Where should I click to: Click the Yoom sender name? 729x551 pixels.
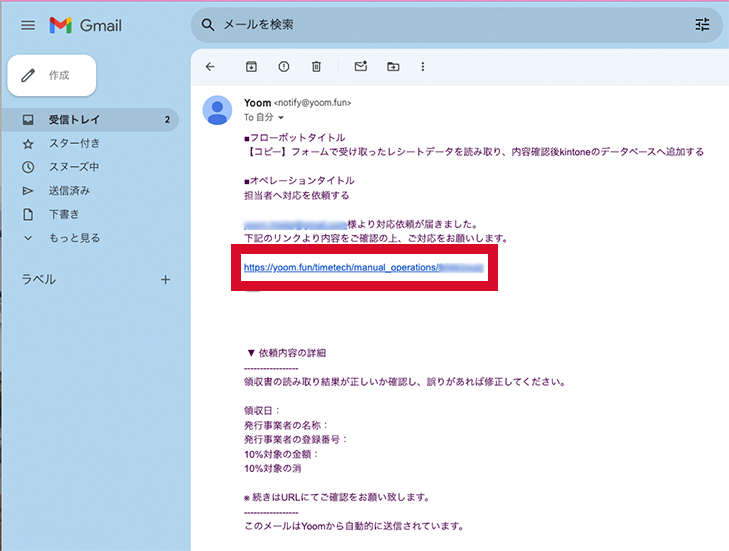pyautogui.click(x=258, y=103)
